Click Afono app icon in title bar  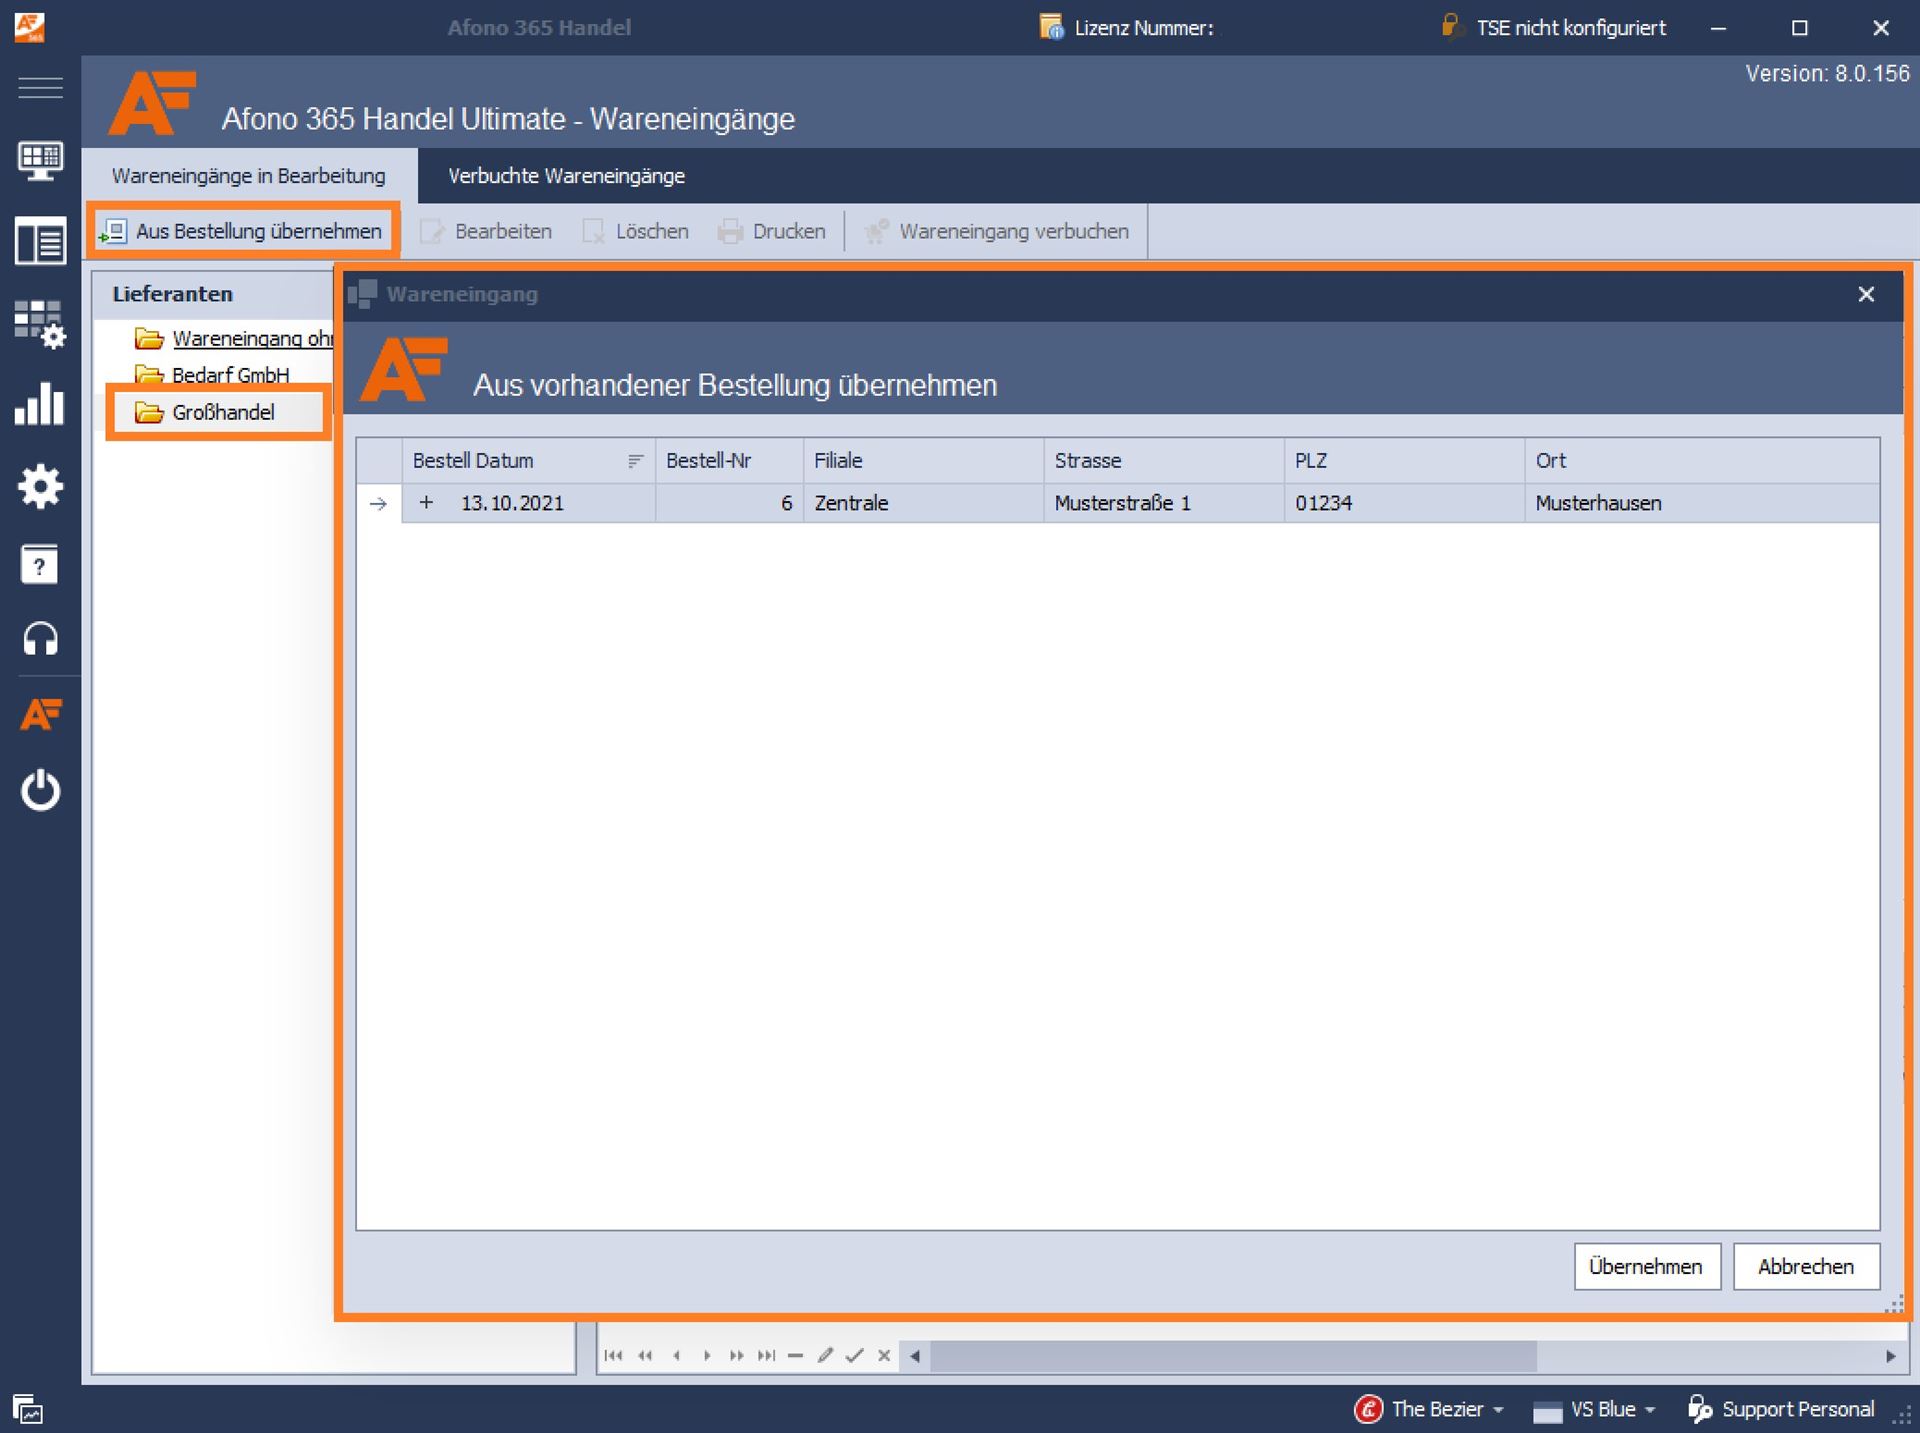(x=29, y=27)
